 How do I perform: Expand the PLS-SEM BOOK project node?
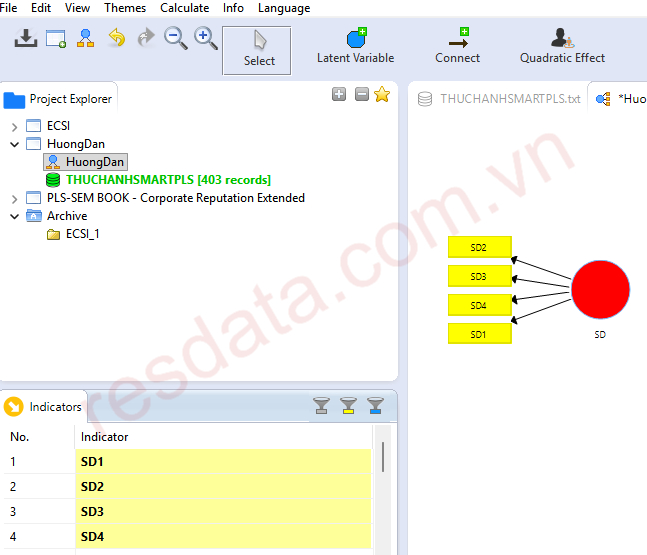(x=15, y=198)
